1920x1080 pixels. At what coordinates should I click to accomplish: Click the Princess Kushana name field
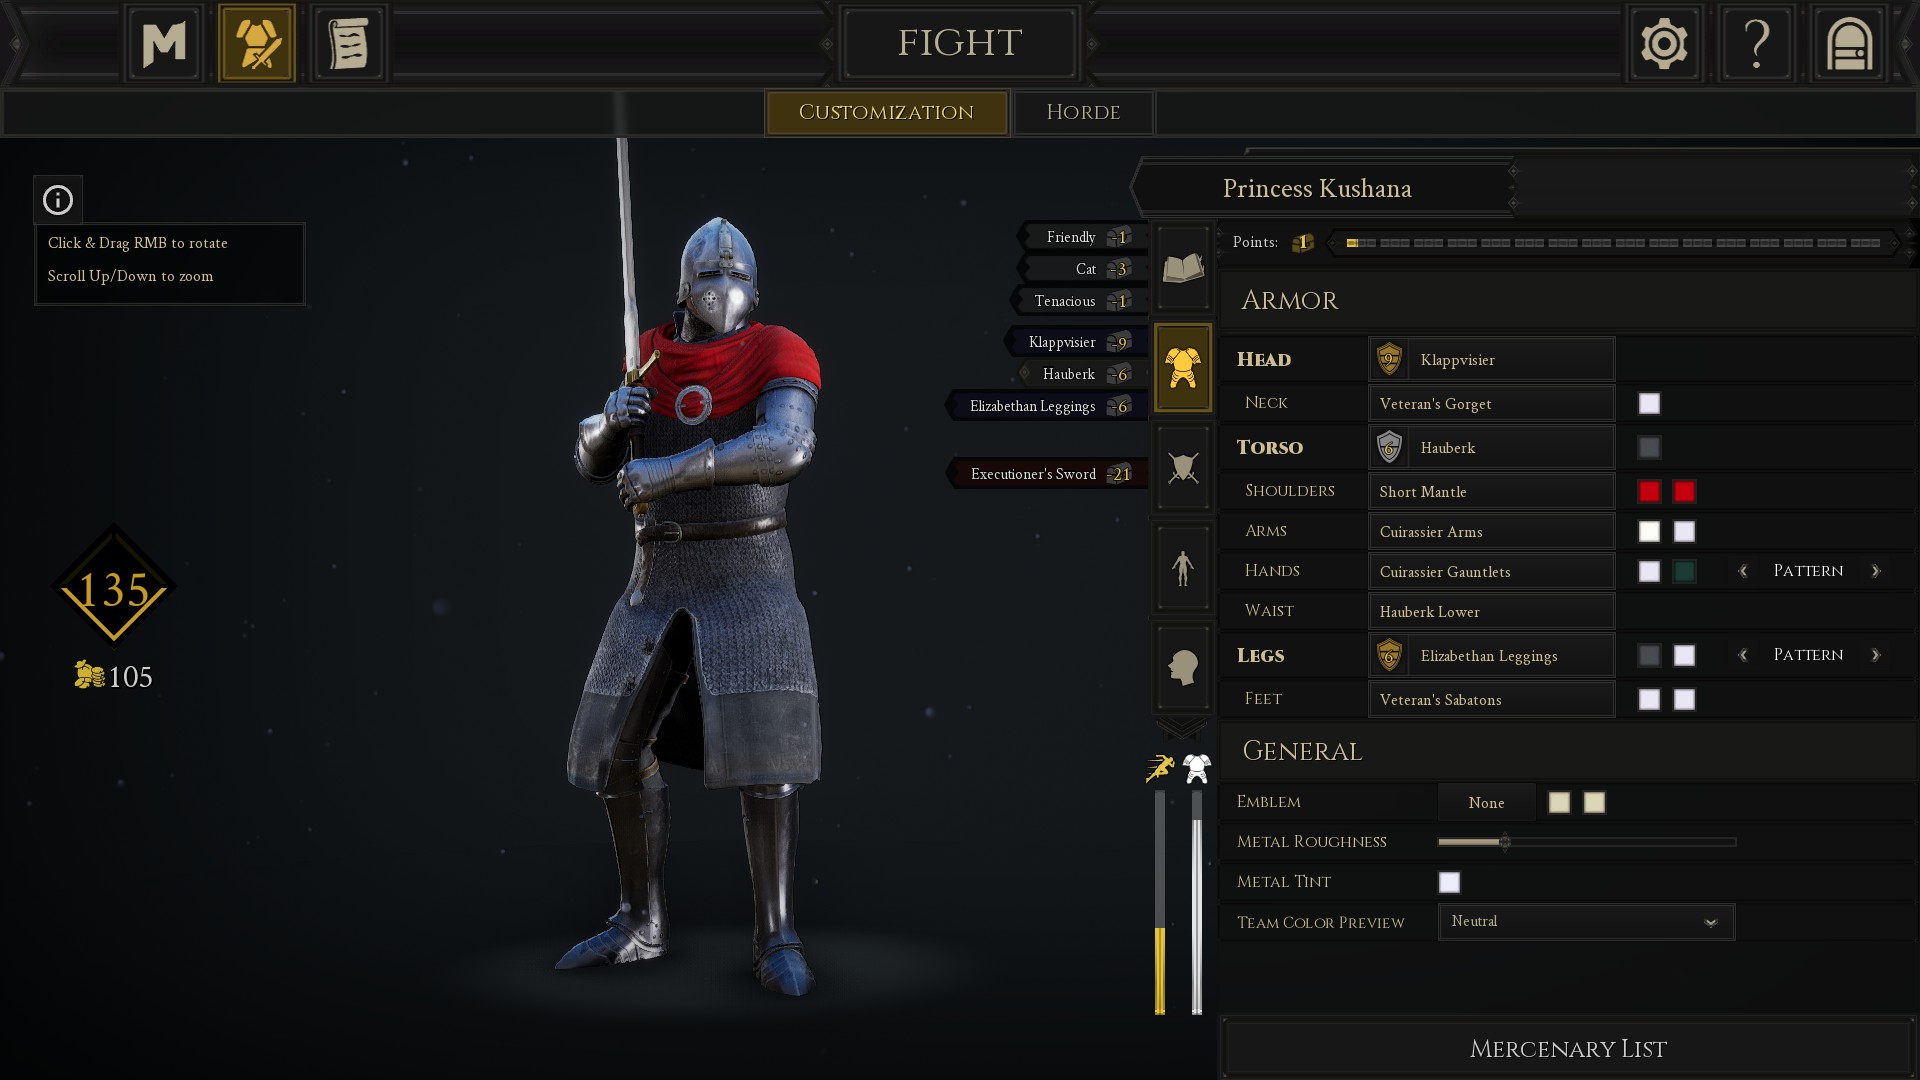pos(1318,188)
